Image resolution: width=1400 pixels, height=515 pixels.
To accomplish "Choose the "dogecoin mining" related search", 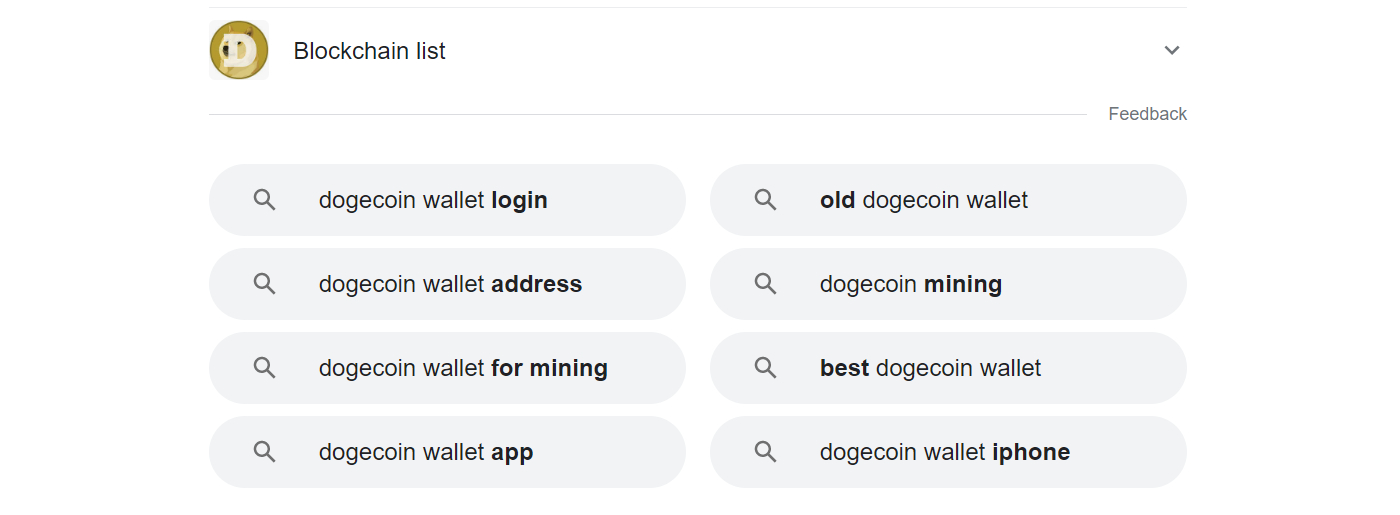I will (x=911, y=284).
